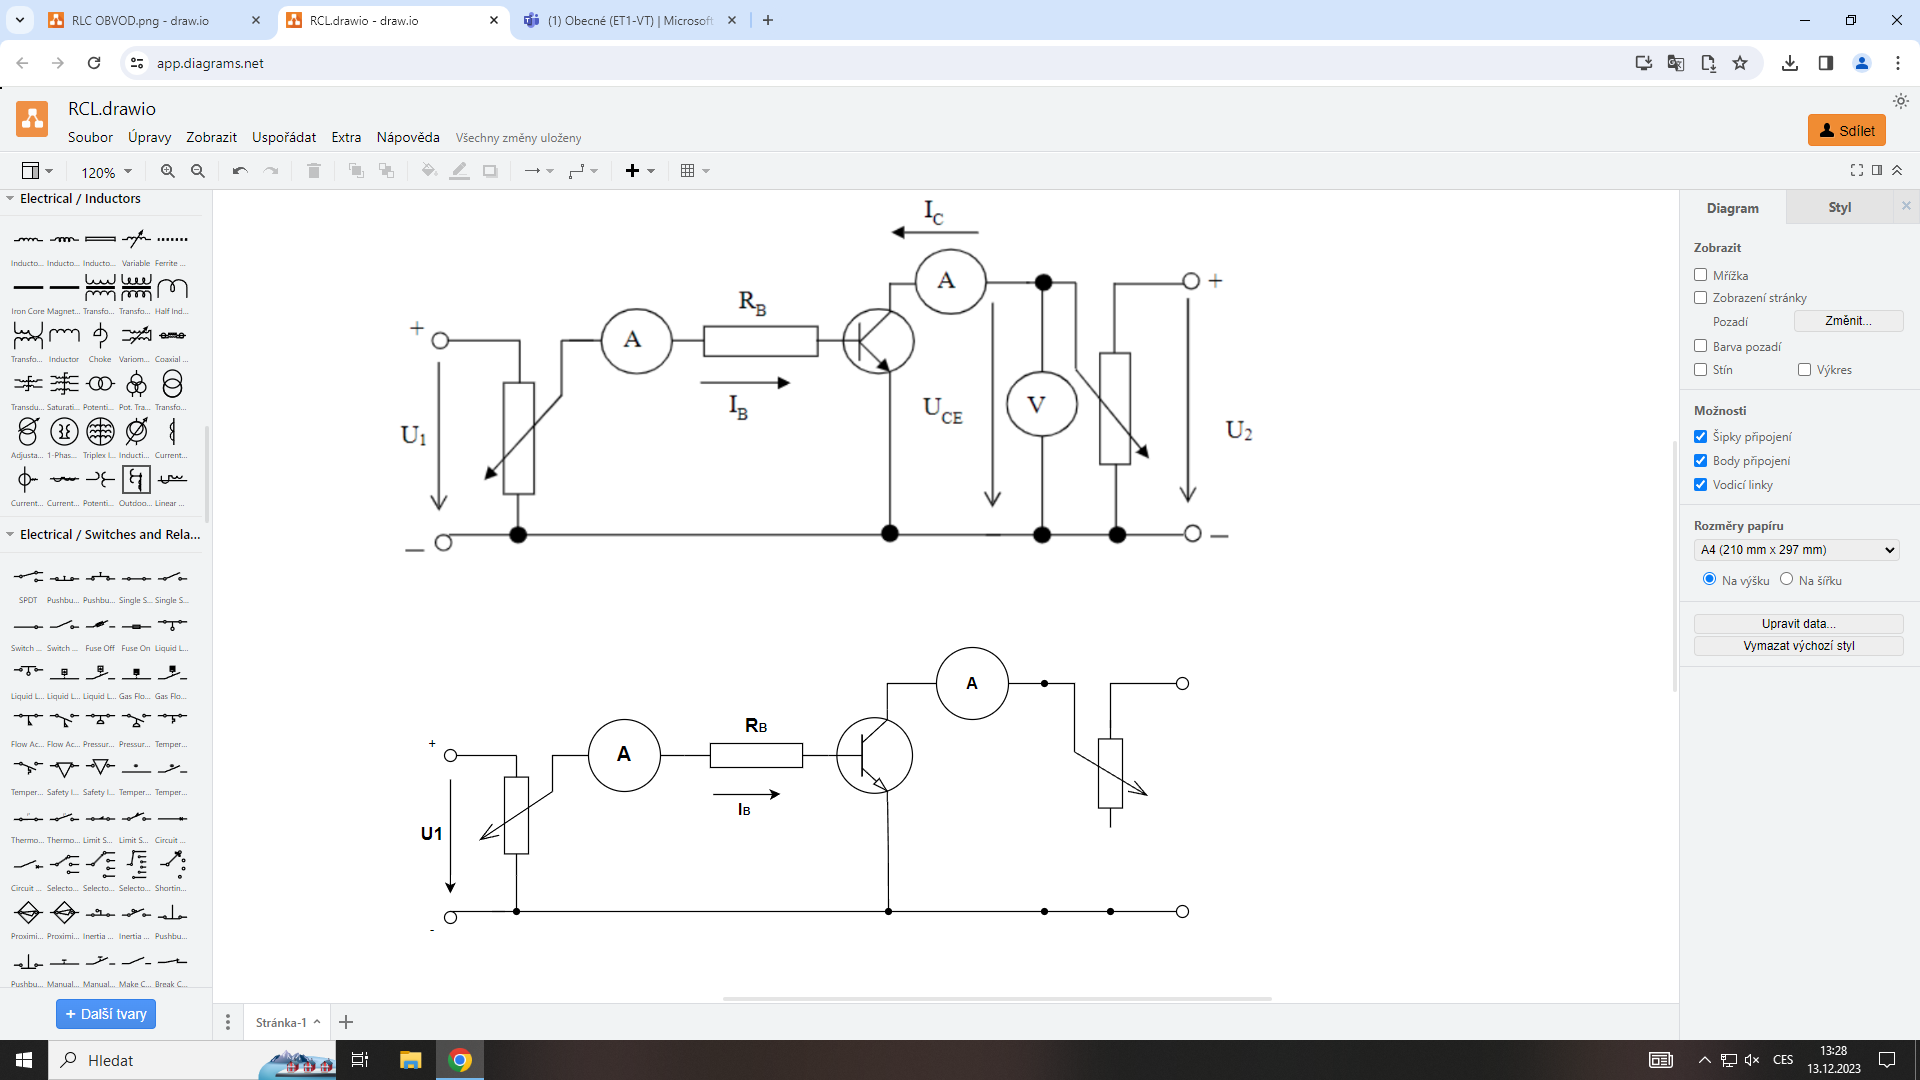This screenshot has width=1920, height=1080.
Task: Redo the last undone change
Action: [271, 171]
